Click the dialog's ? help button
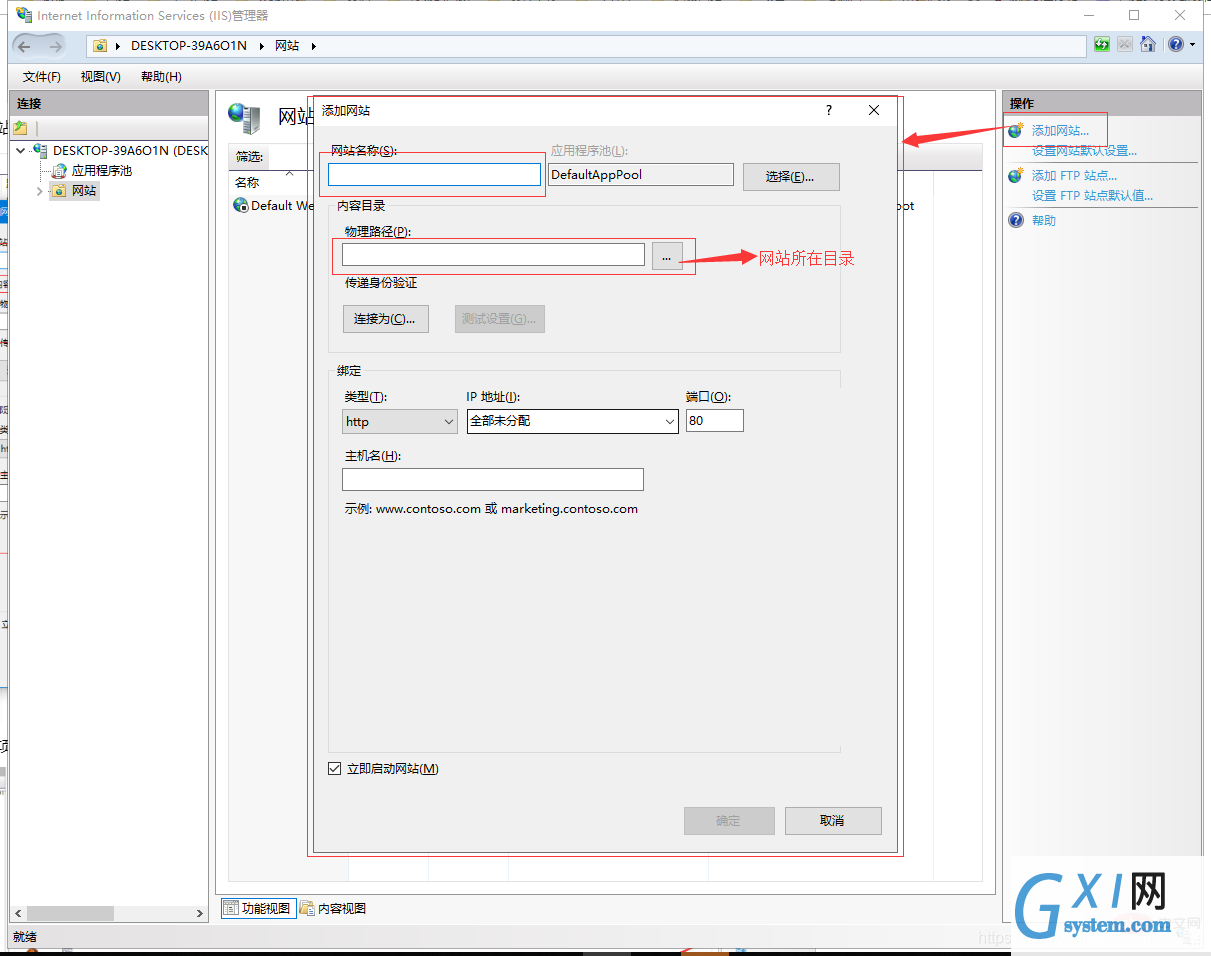Viewport: 1211px width, 956px height. tap(828, 110)
